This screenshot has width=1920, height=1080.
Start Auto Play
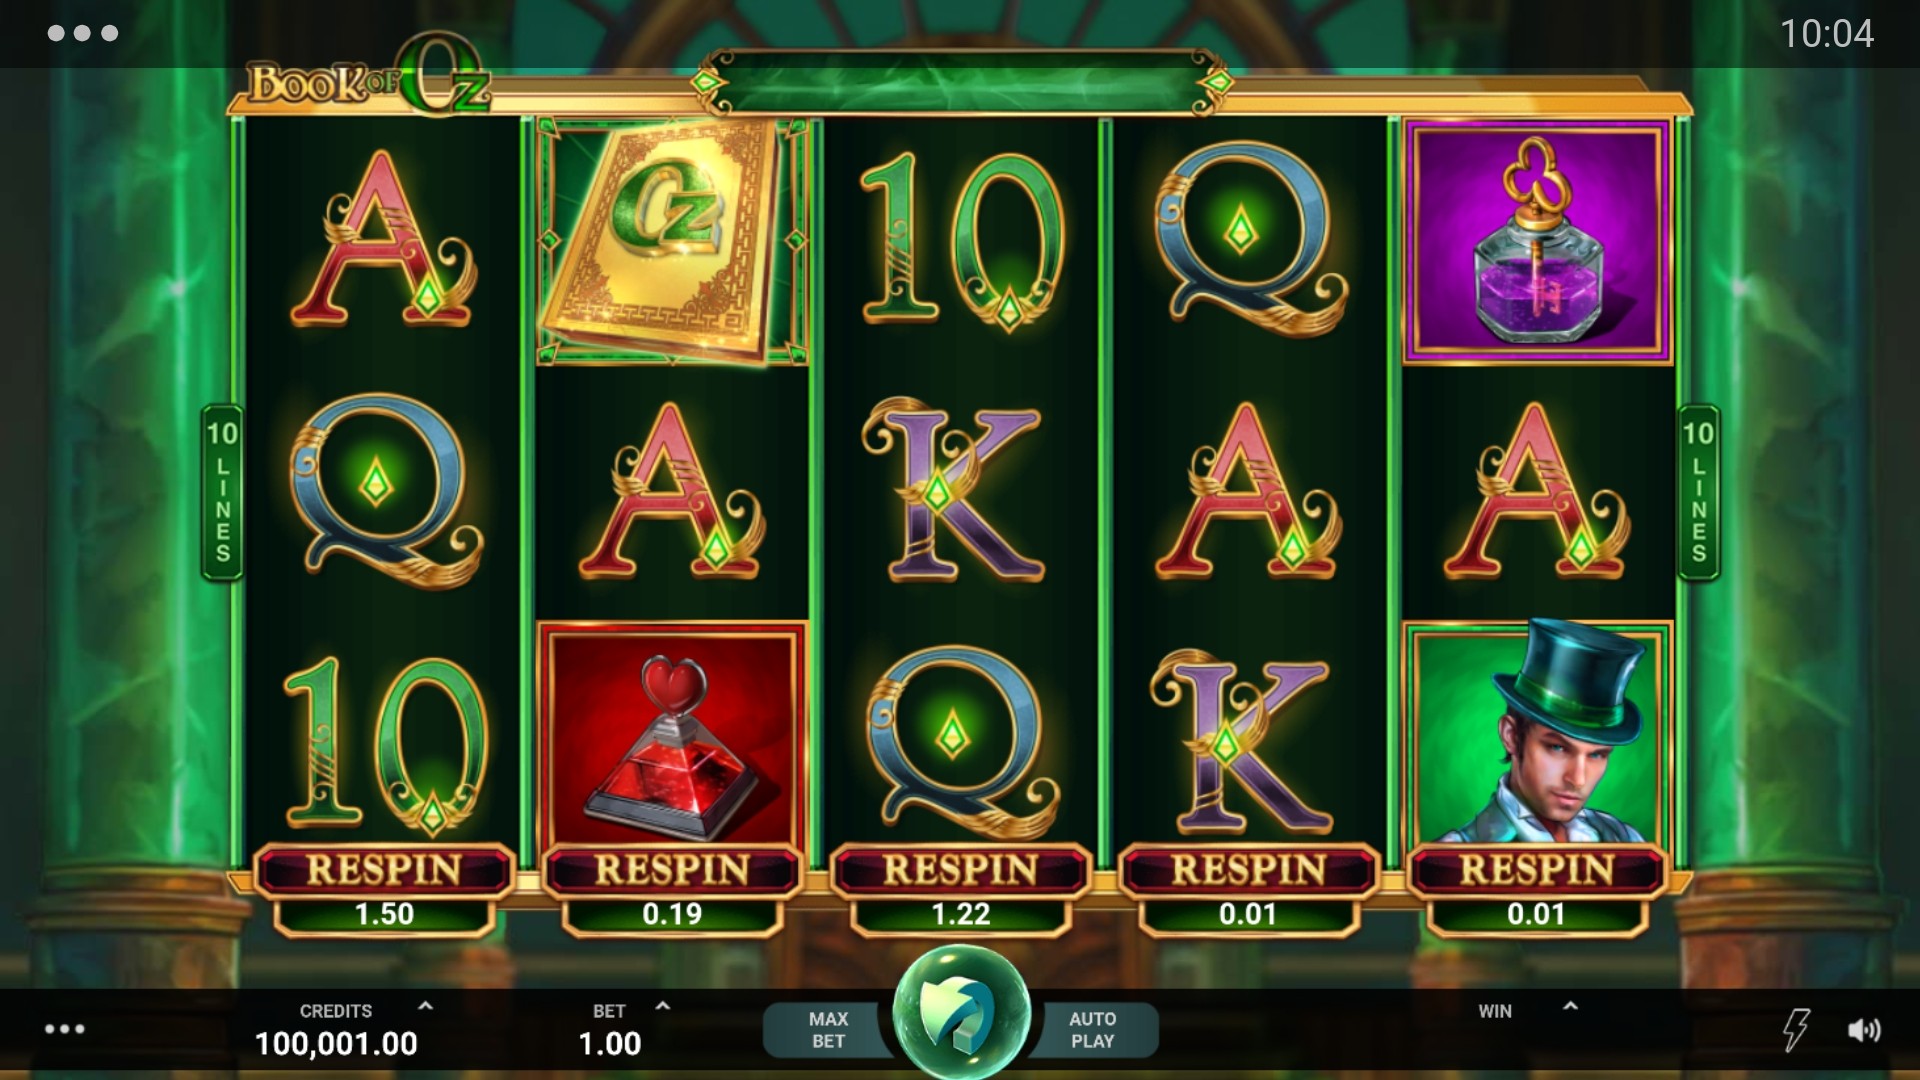click(1093, 1030)
